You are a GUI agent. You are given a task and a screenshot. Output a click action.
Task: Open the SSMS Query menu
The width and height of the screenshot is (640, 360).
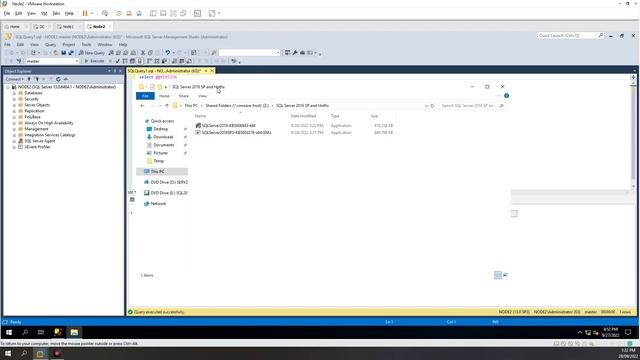point(50,44)
